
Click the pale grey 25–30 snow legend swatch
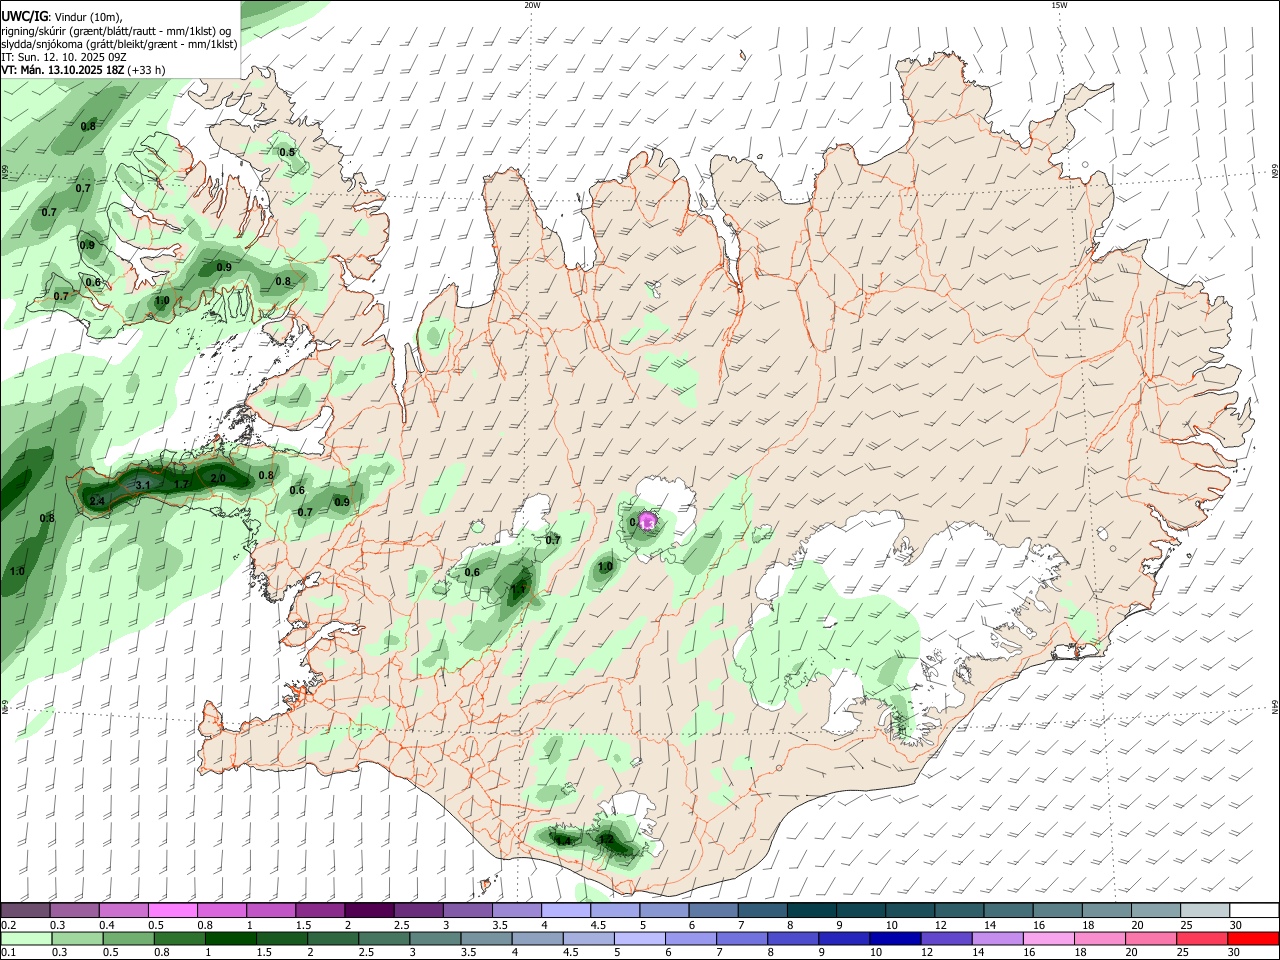(1205, 910)
